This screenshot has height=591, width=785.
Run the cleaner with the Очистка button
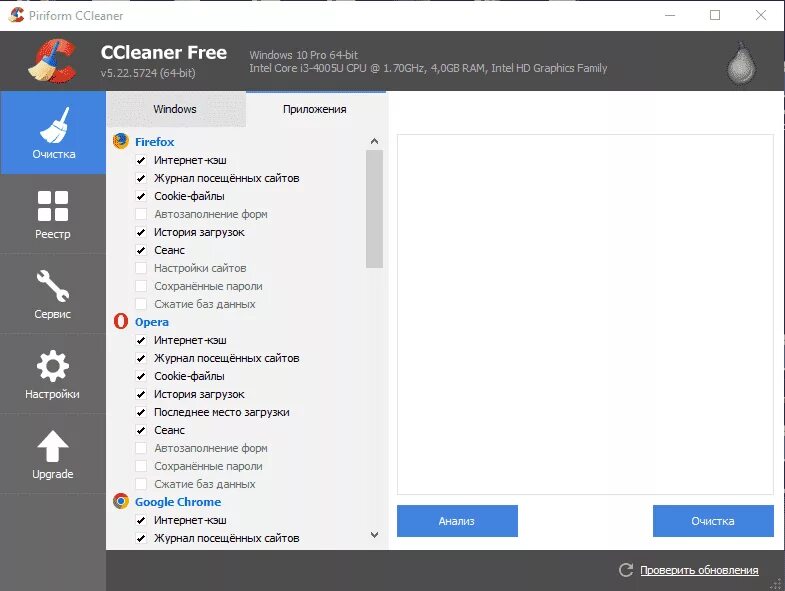pos(713,521)
